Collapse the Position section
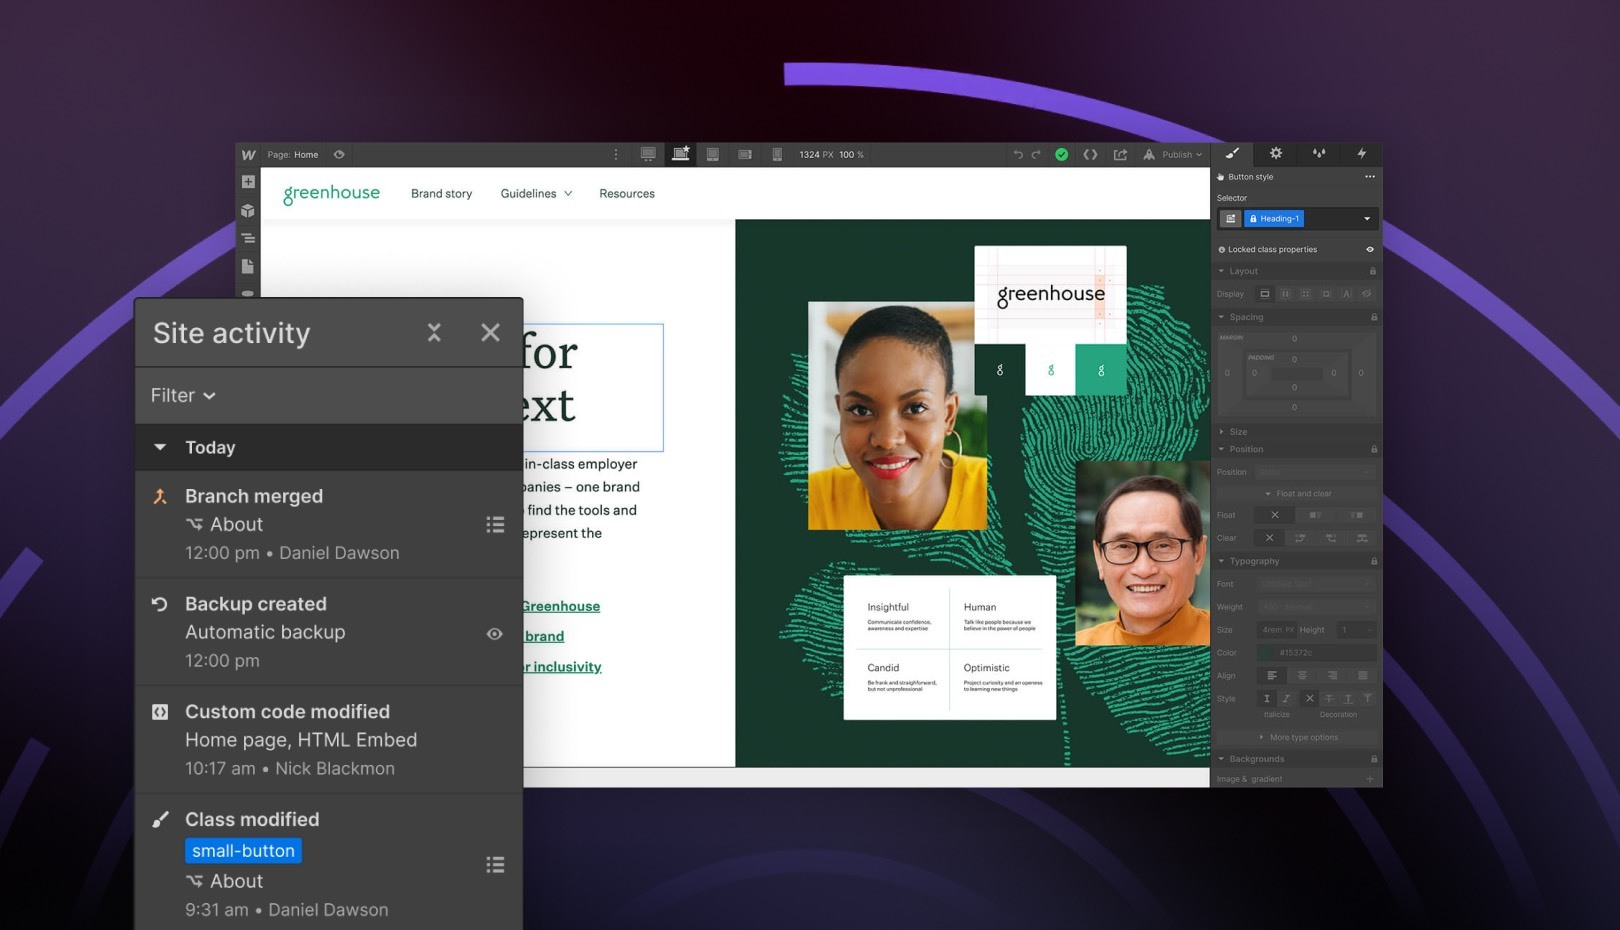This screenshot has height=930, width=1620. tap(1296, 449)
